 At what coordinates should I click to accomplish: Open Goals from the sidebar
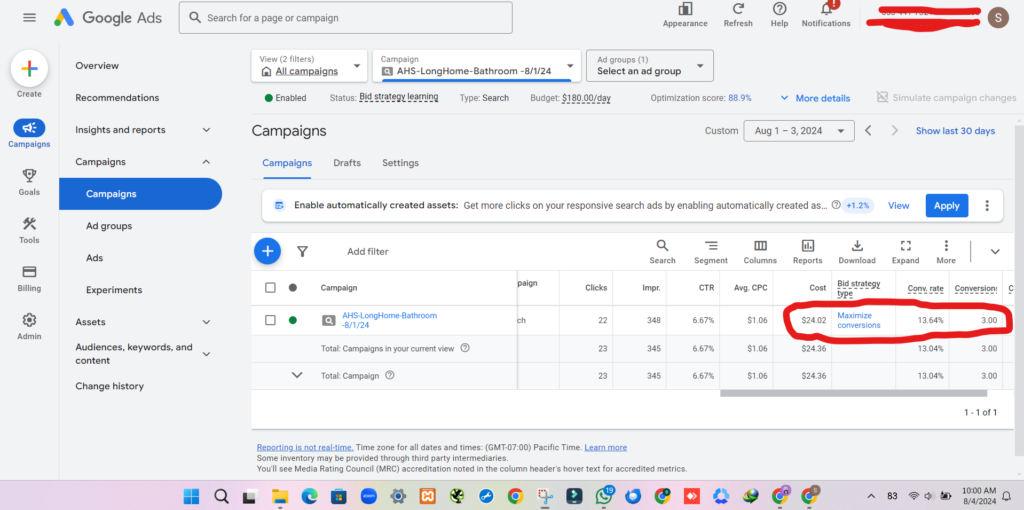point(29,182)
